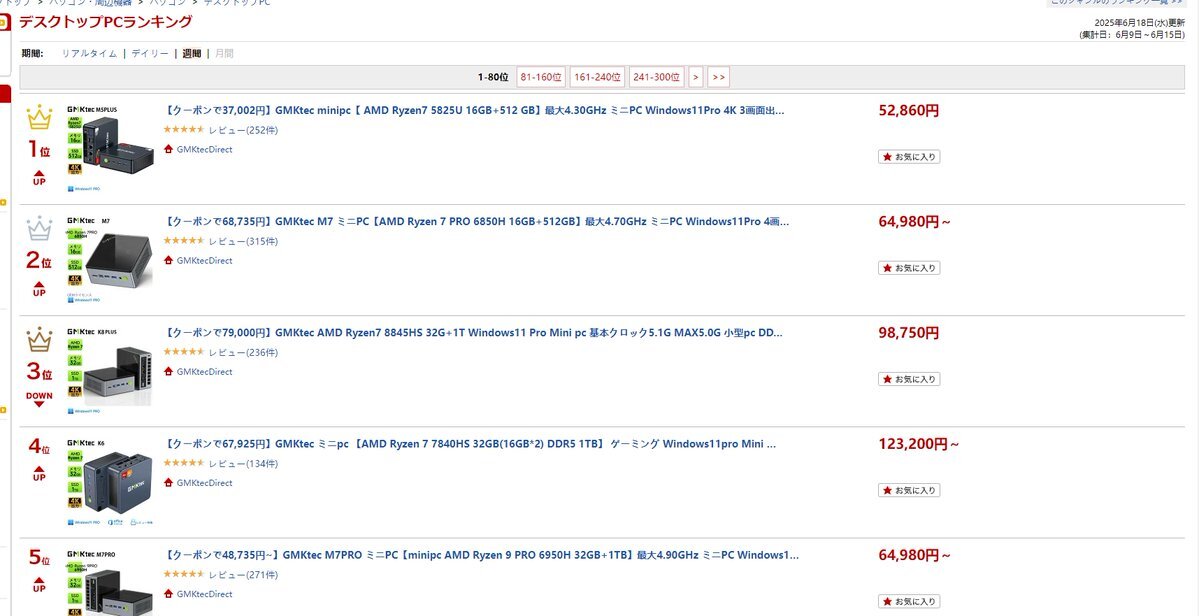Click the silver crown icon for rank 2
Screen dimensions: 1199x616
click(39, 229)
